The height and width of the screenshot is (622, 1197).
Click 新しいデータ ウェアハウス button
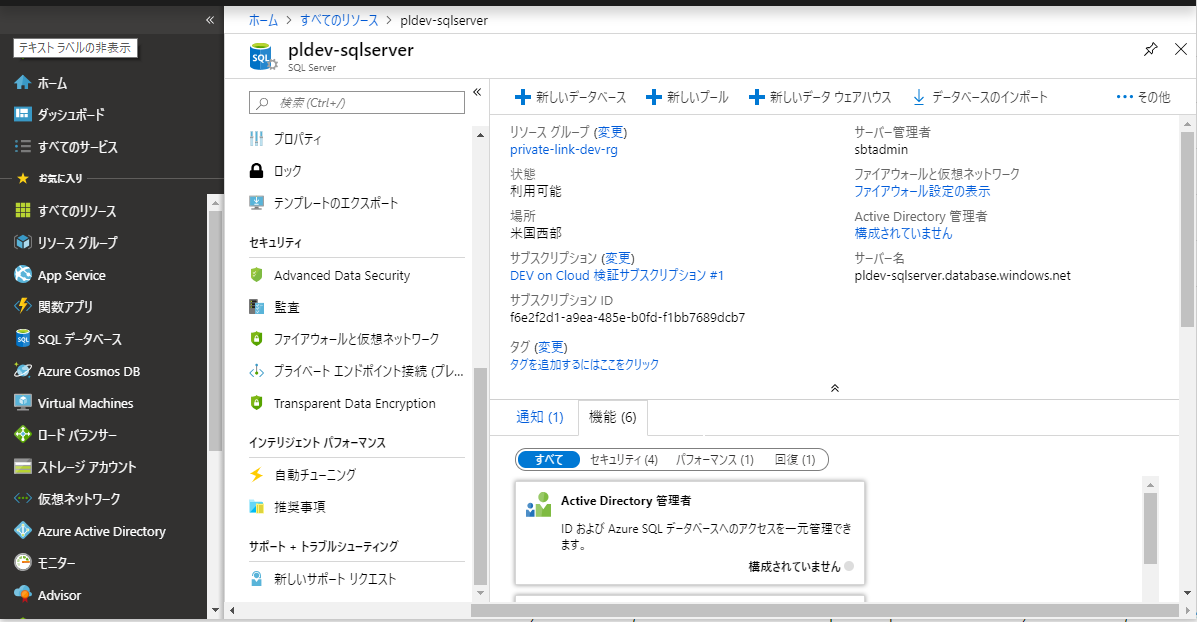tap(820, 97)
